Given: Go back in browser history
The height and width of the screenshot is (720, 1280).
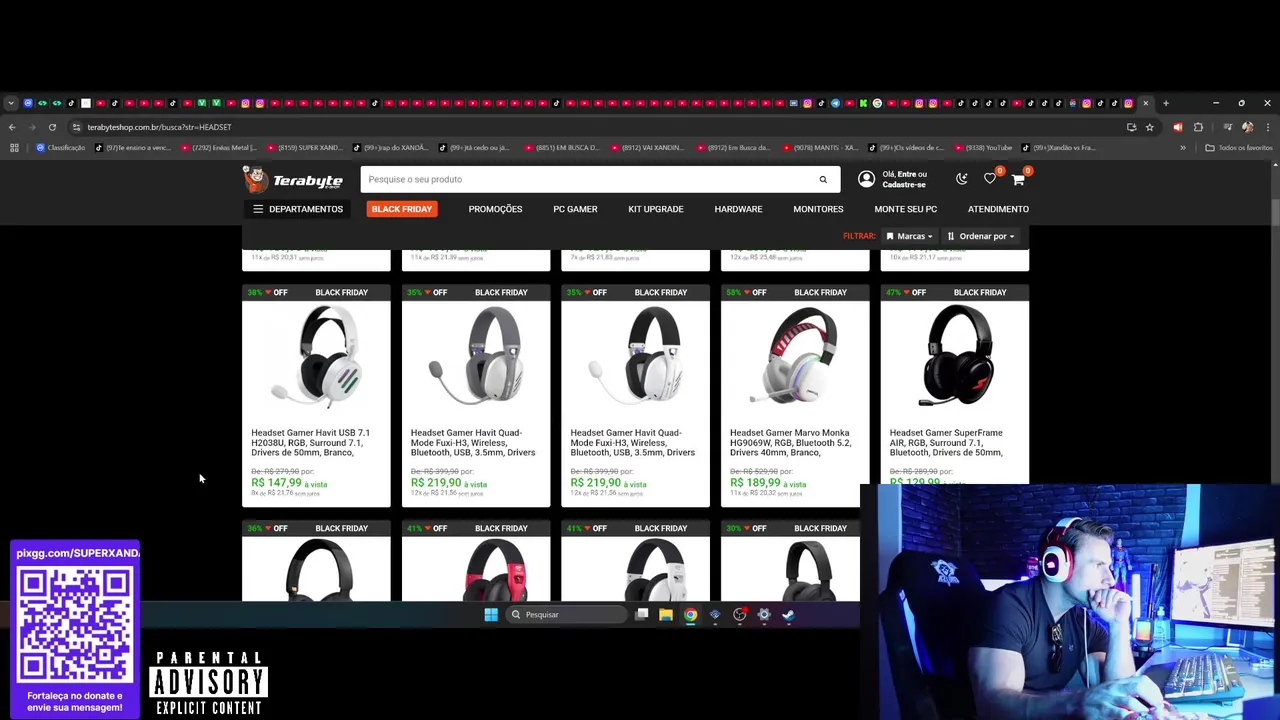Looking at the screenshot, I should click(x=12, y=127).
